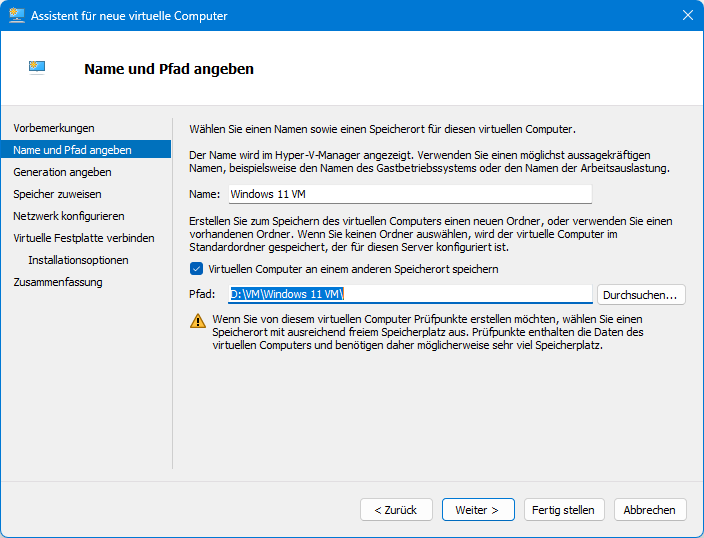Click 'Weiter >' to continue
Viewport: 704px width, 538px height.
click(478, 509)
